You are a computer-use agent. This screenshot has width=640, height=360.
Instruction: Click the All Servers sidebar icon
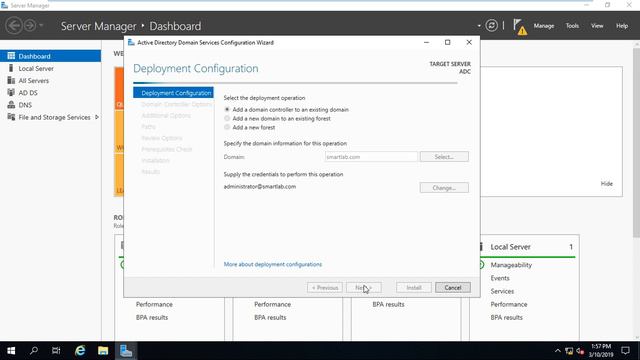coord(11,80)
